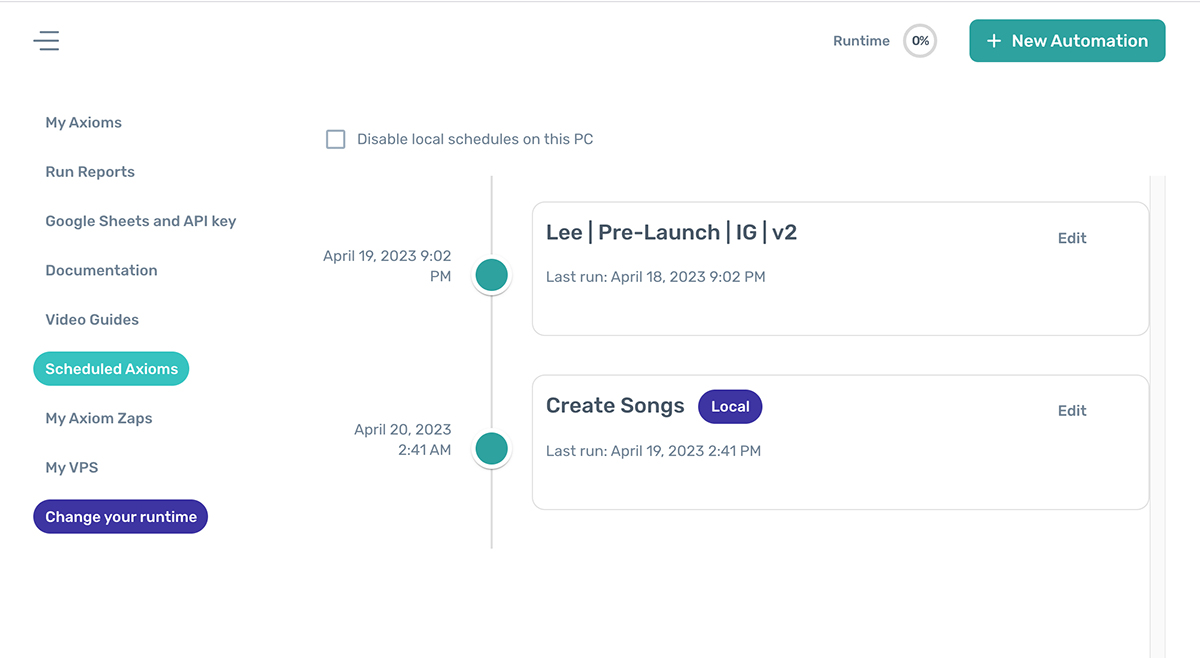Click the Local badge on Create Songs
This screenshot has width=1200, height=658.
pos(730,407)
